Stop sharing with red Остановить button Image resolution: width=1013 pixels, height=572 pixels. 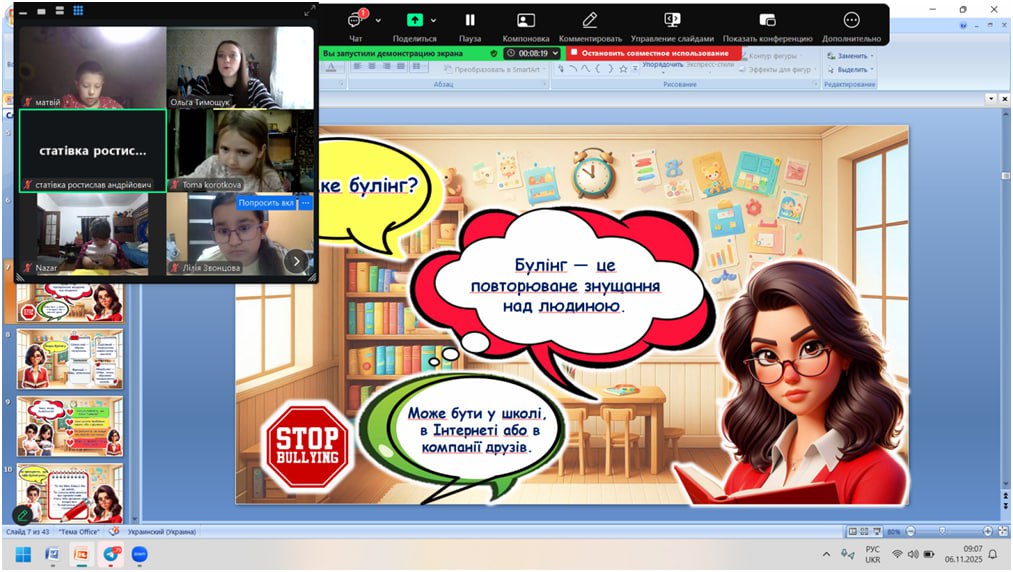point(654,53)
